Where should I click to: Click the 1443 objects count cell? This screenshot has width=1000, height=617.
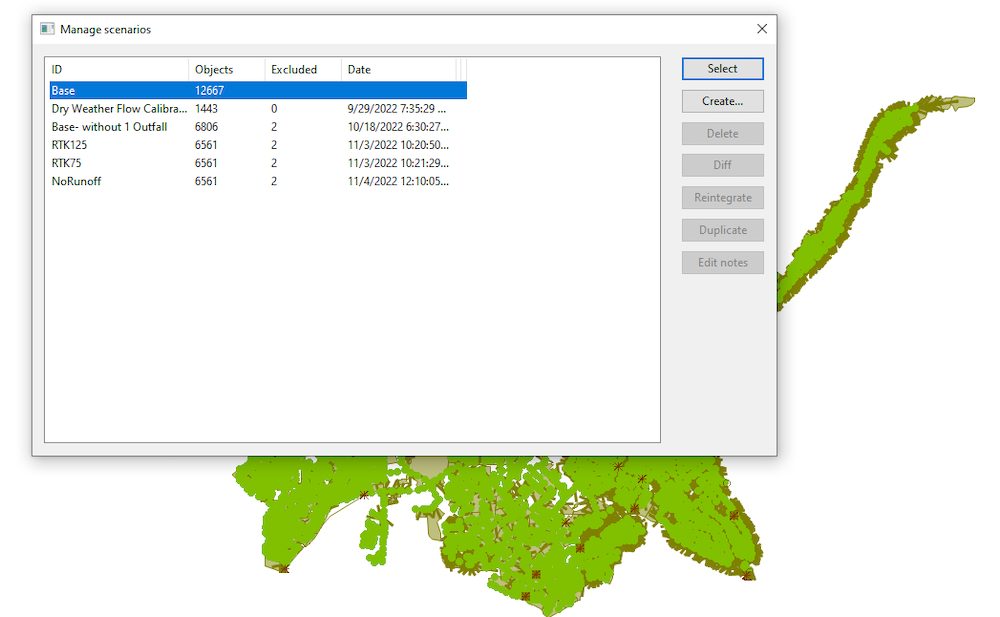(x=206, y=108)
